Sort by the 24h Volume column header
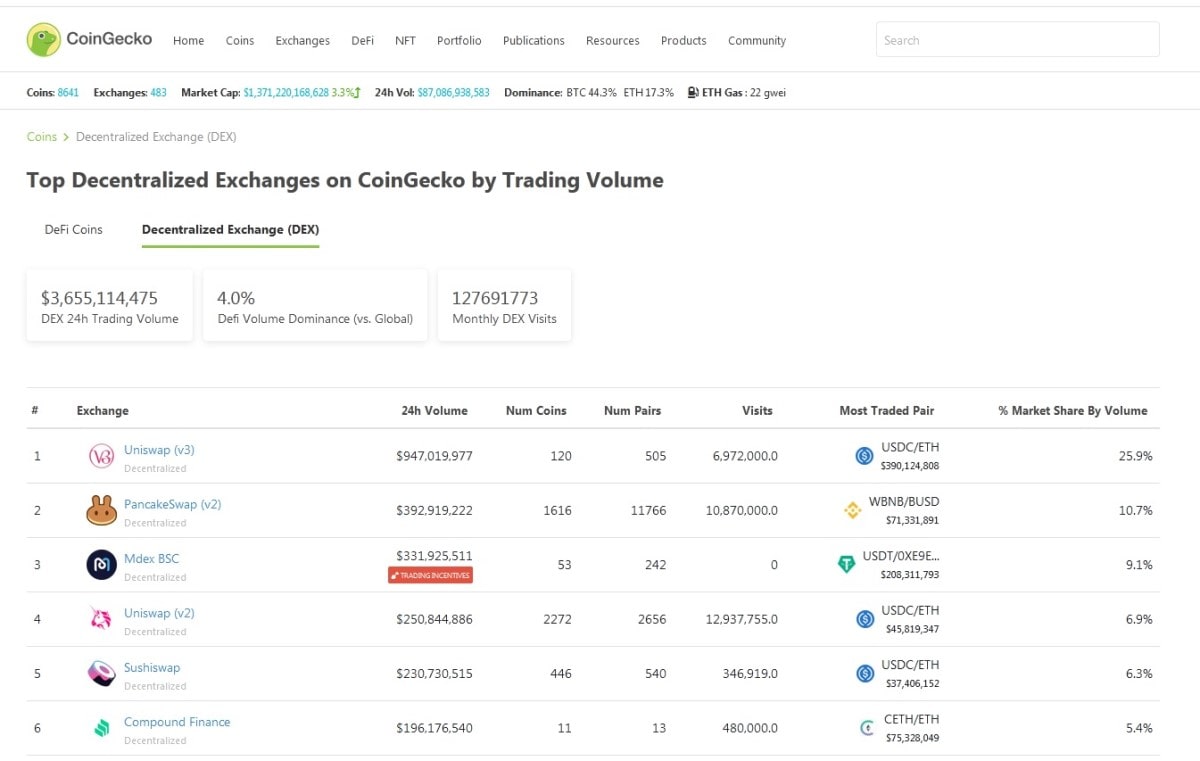The image size is (1200, 761). point(434,410)
